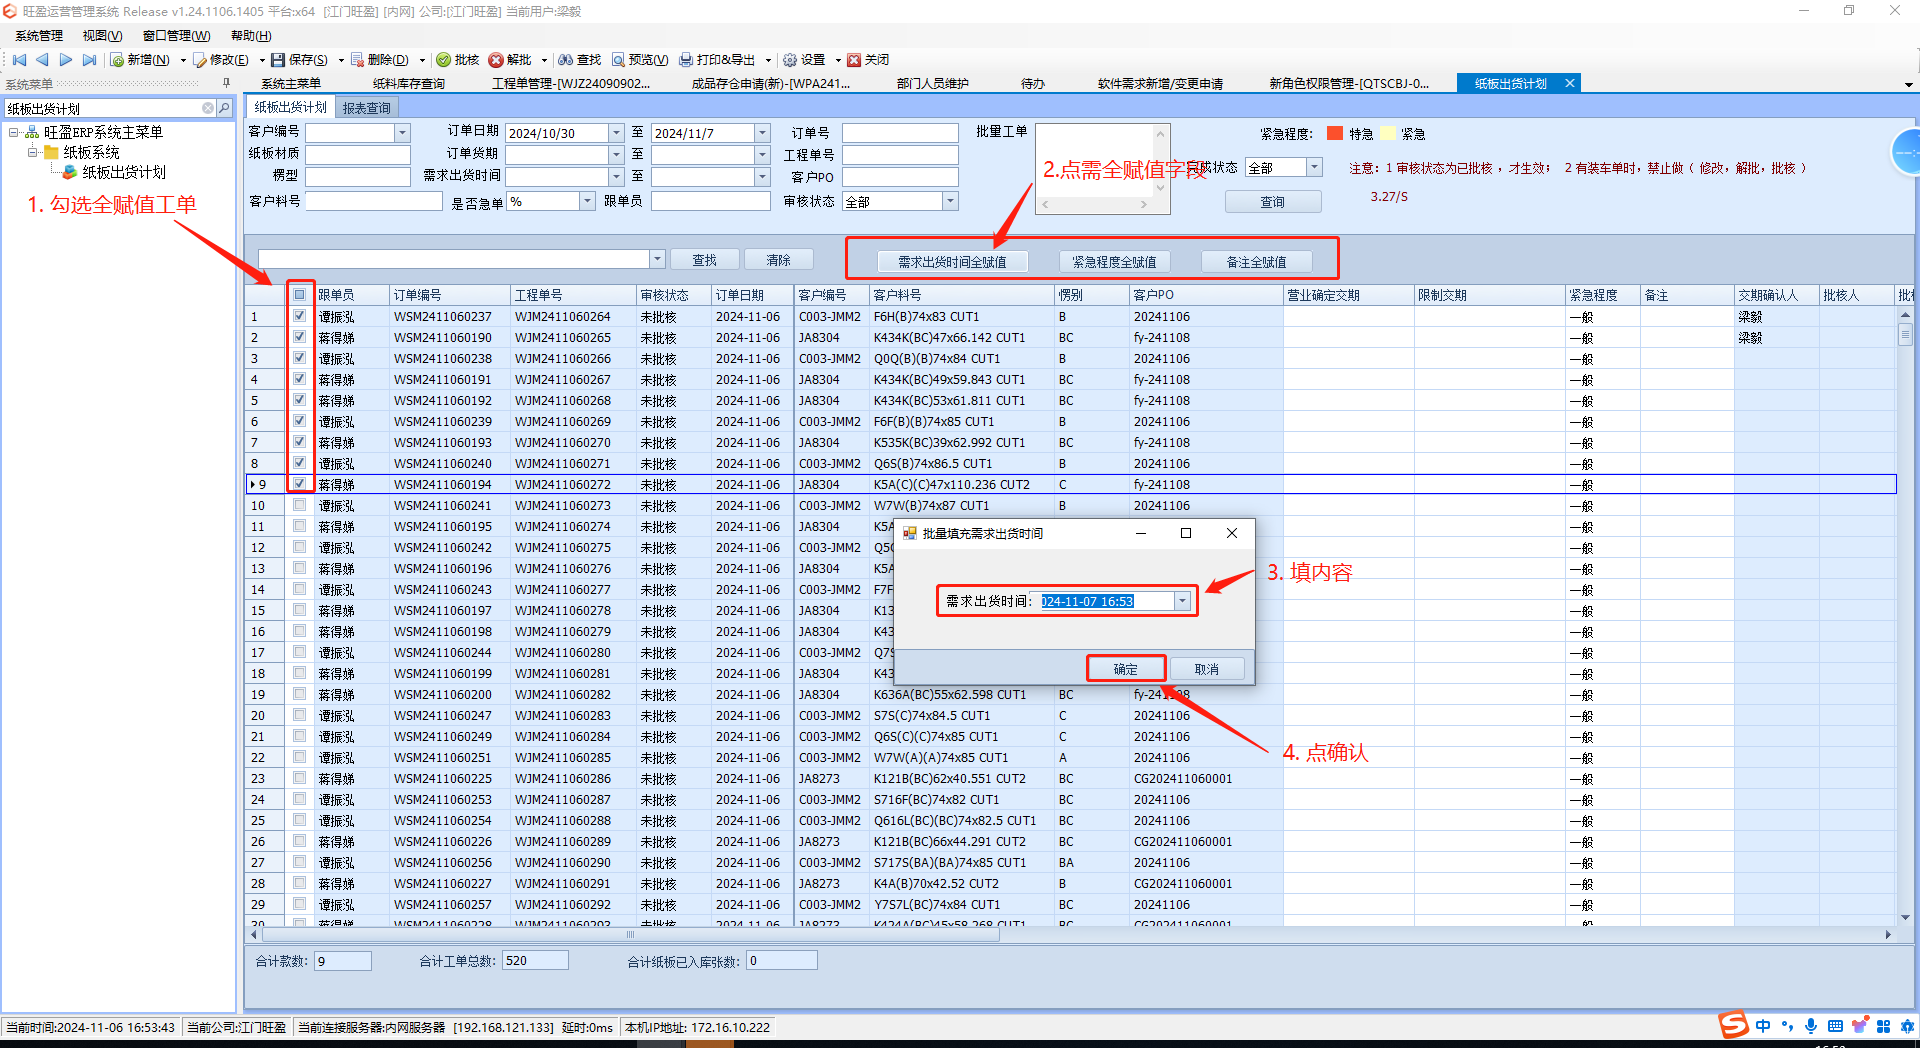Open the 窗口管理(W) menu
The height and width of the screenshot is (1048, 1920).
point(176,36)
